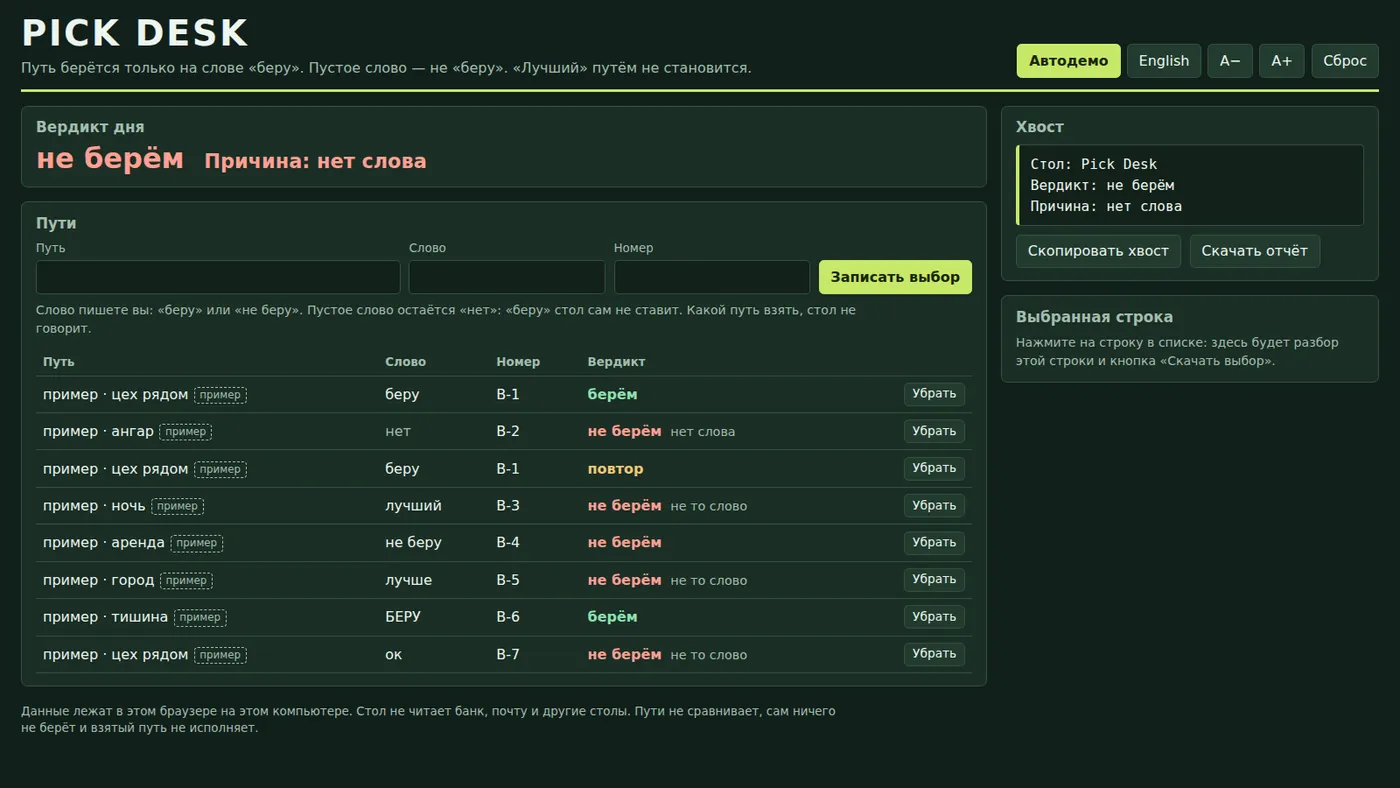Decrease font size with A− button
1400x788 pixels.
(x=1230, y=61)
